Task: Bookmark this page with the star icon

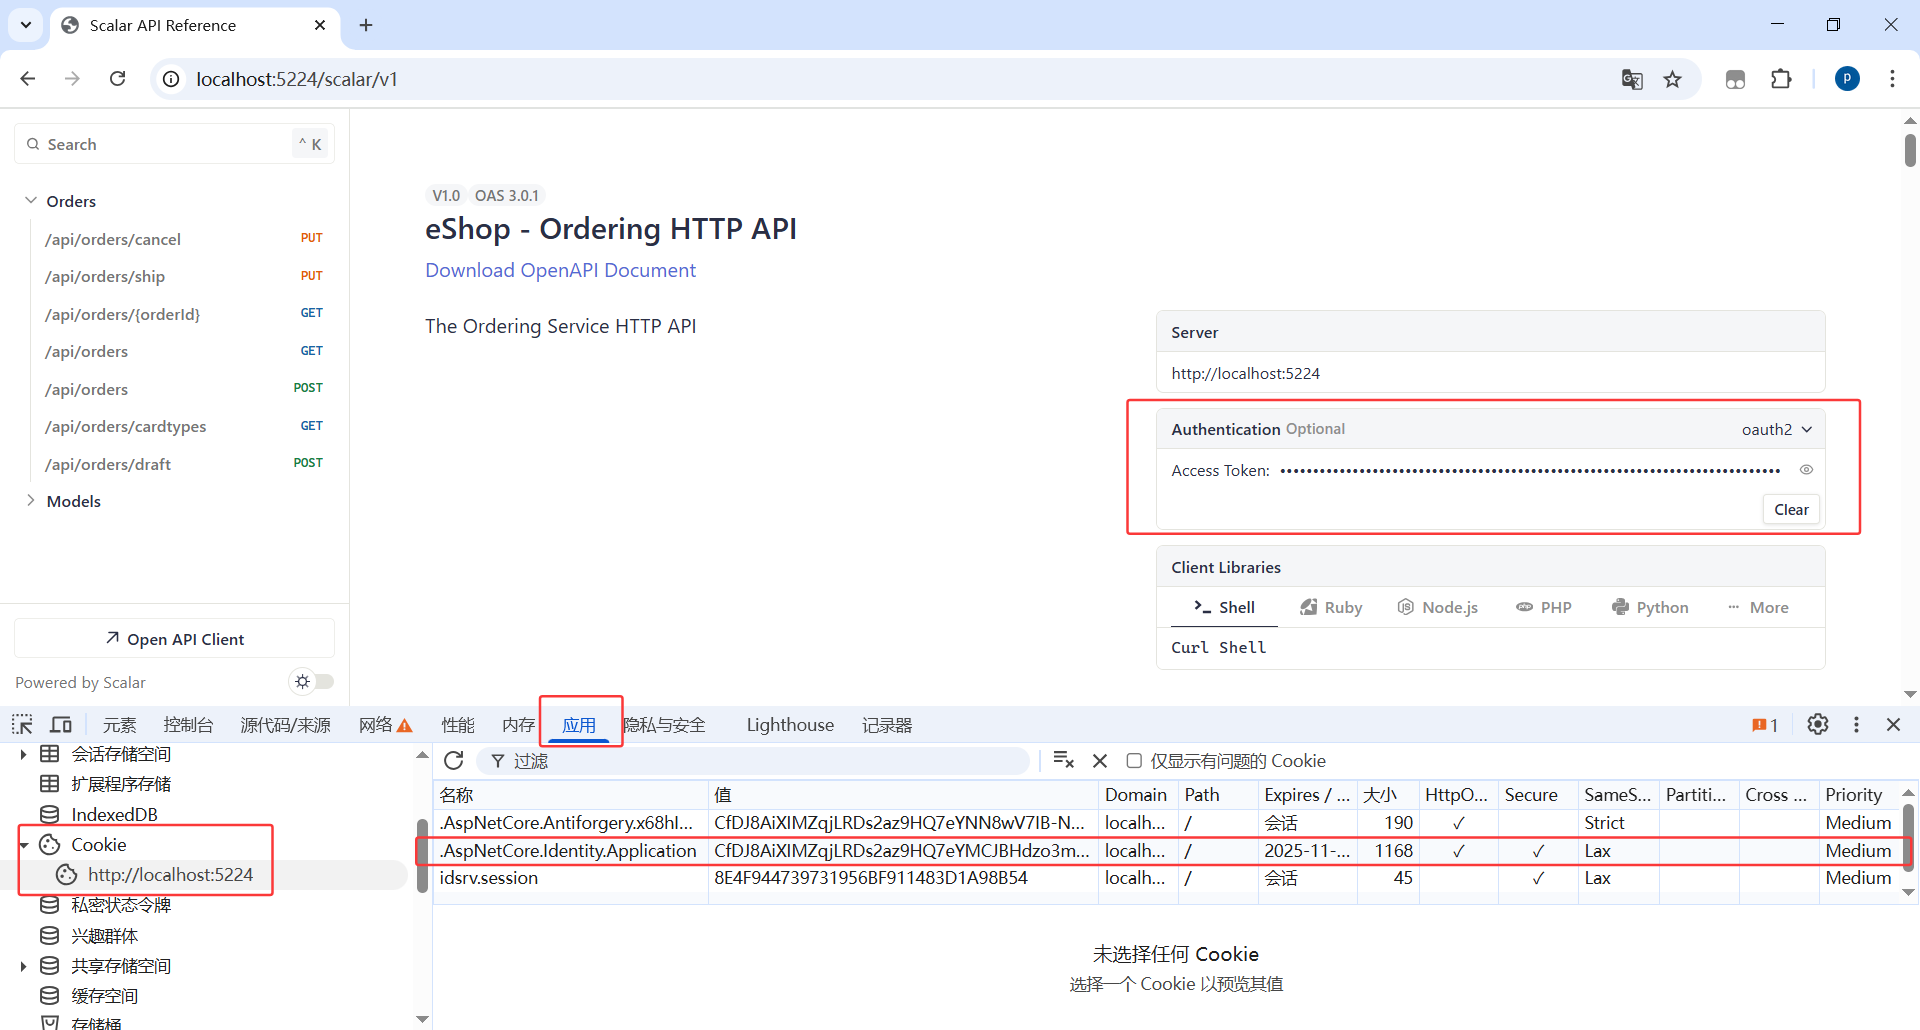Action: pos(1673,79)
